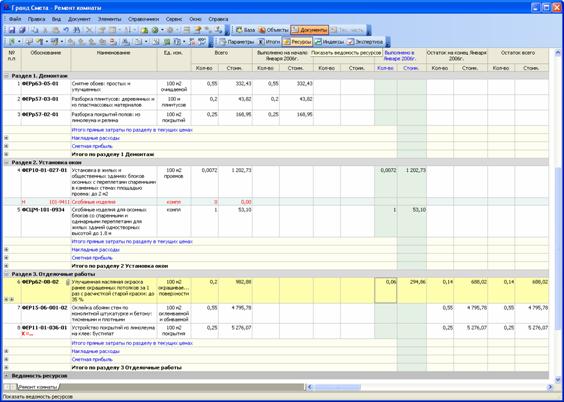Click the Наименование column header

pyautogui.click(x=114, y=59)
